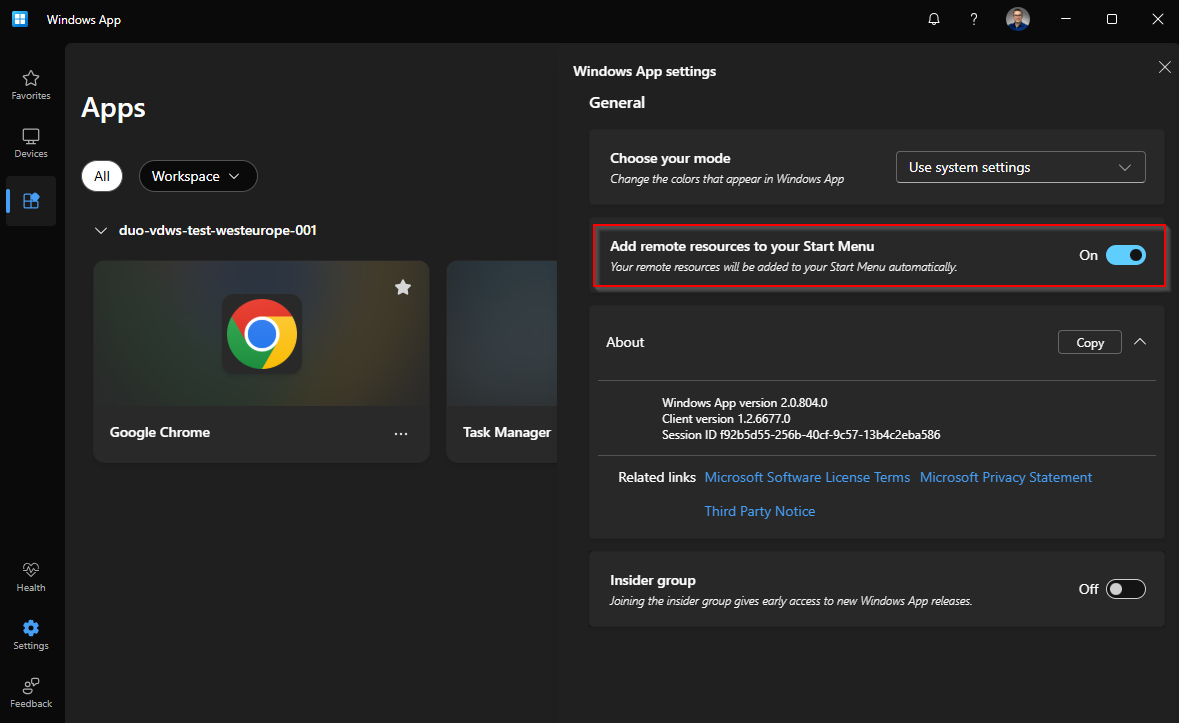The height and width of the screenshot is (723, 1179).
Task: Collapse the About section chevron
Action: 1140,342
